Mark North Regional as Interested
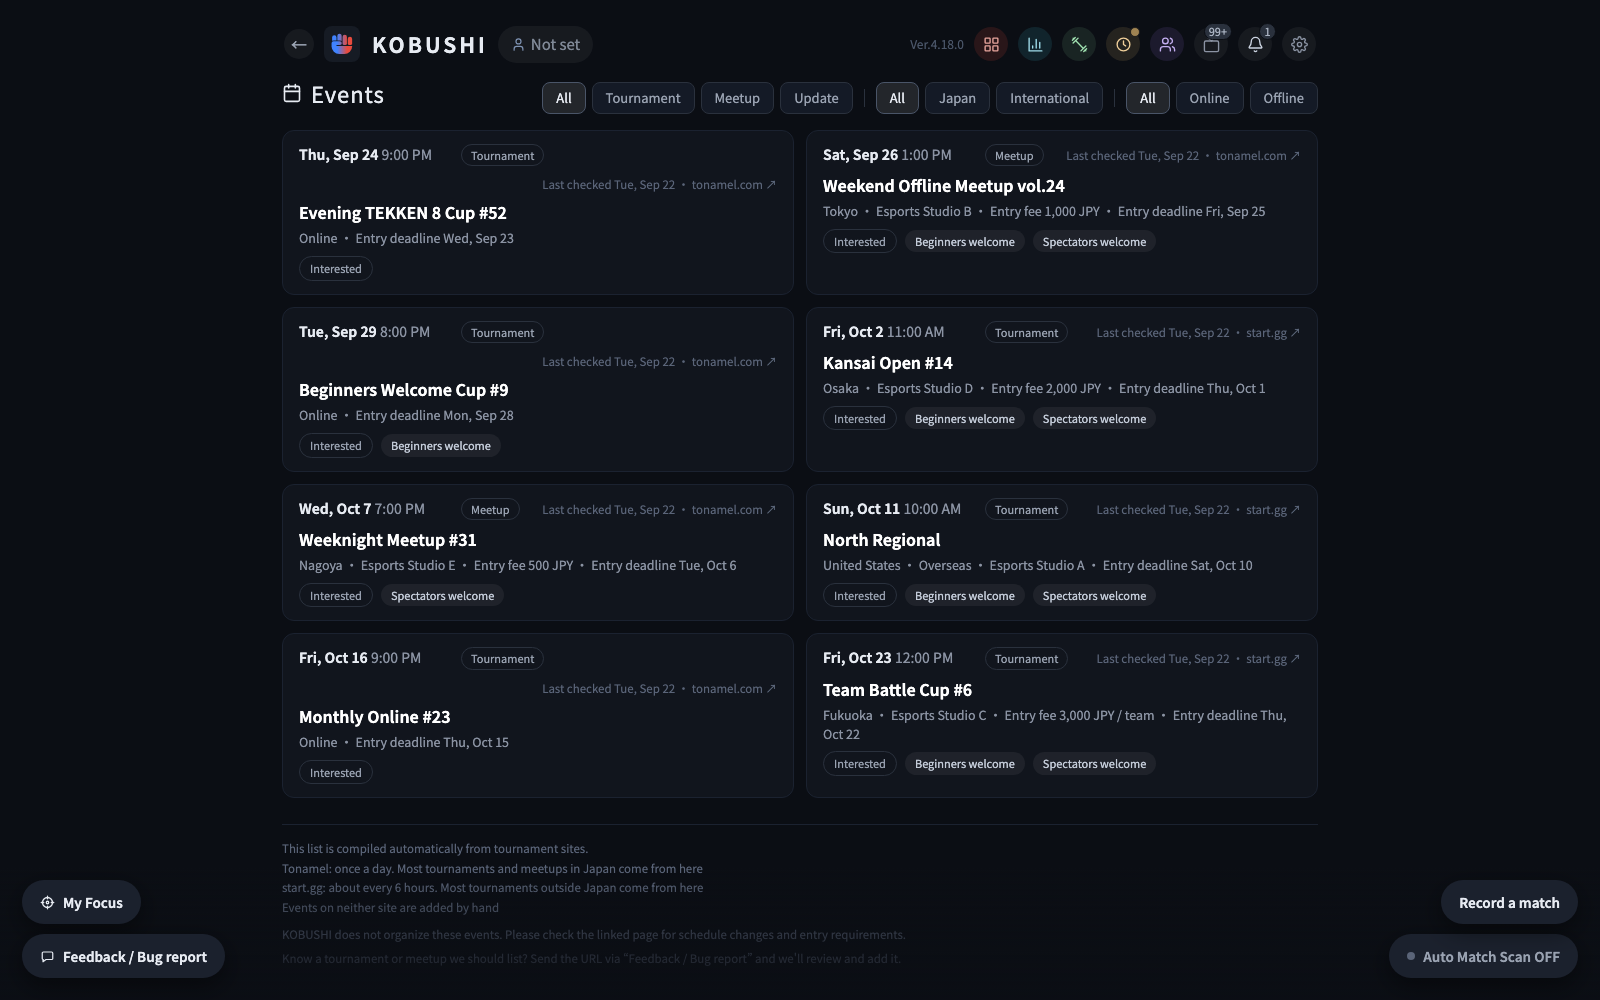 click(x=859, y=596)
